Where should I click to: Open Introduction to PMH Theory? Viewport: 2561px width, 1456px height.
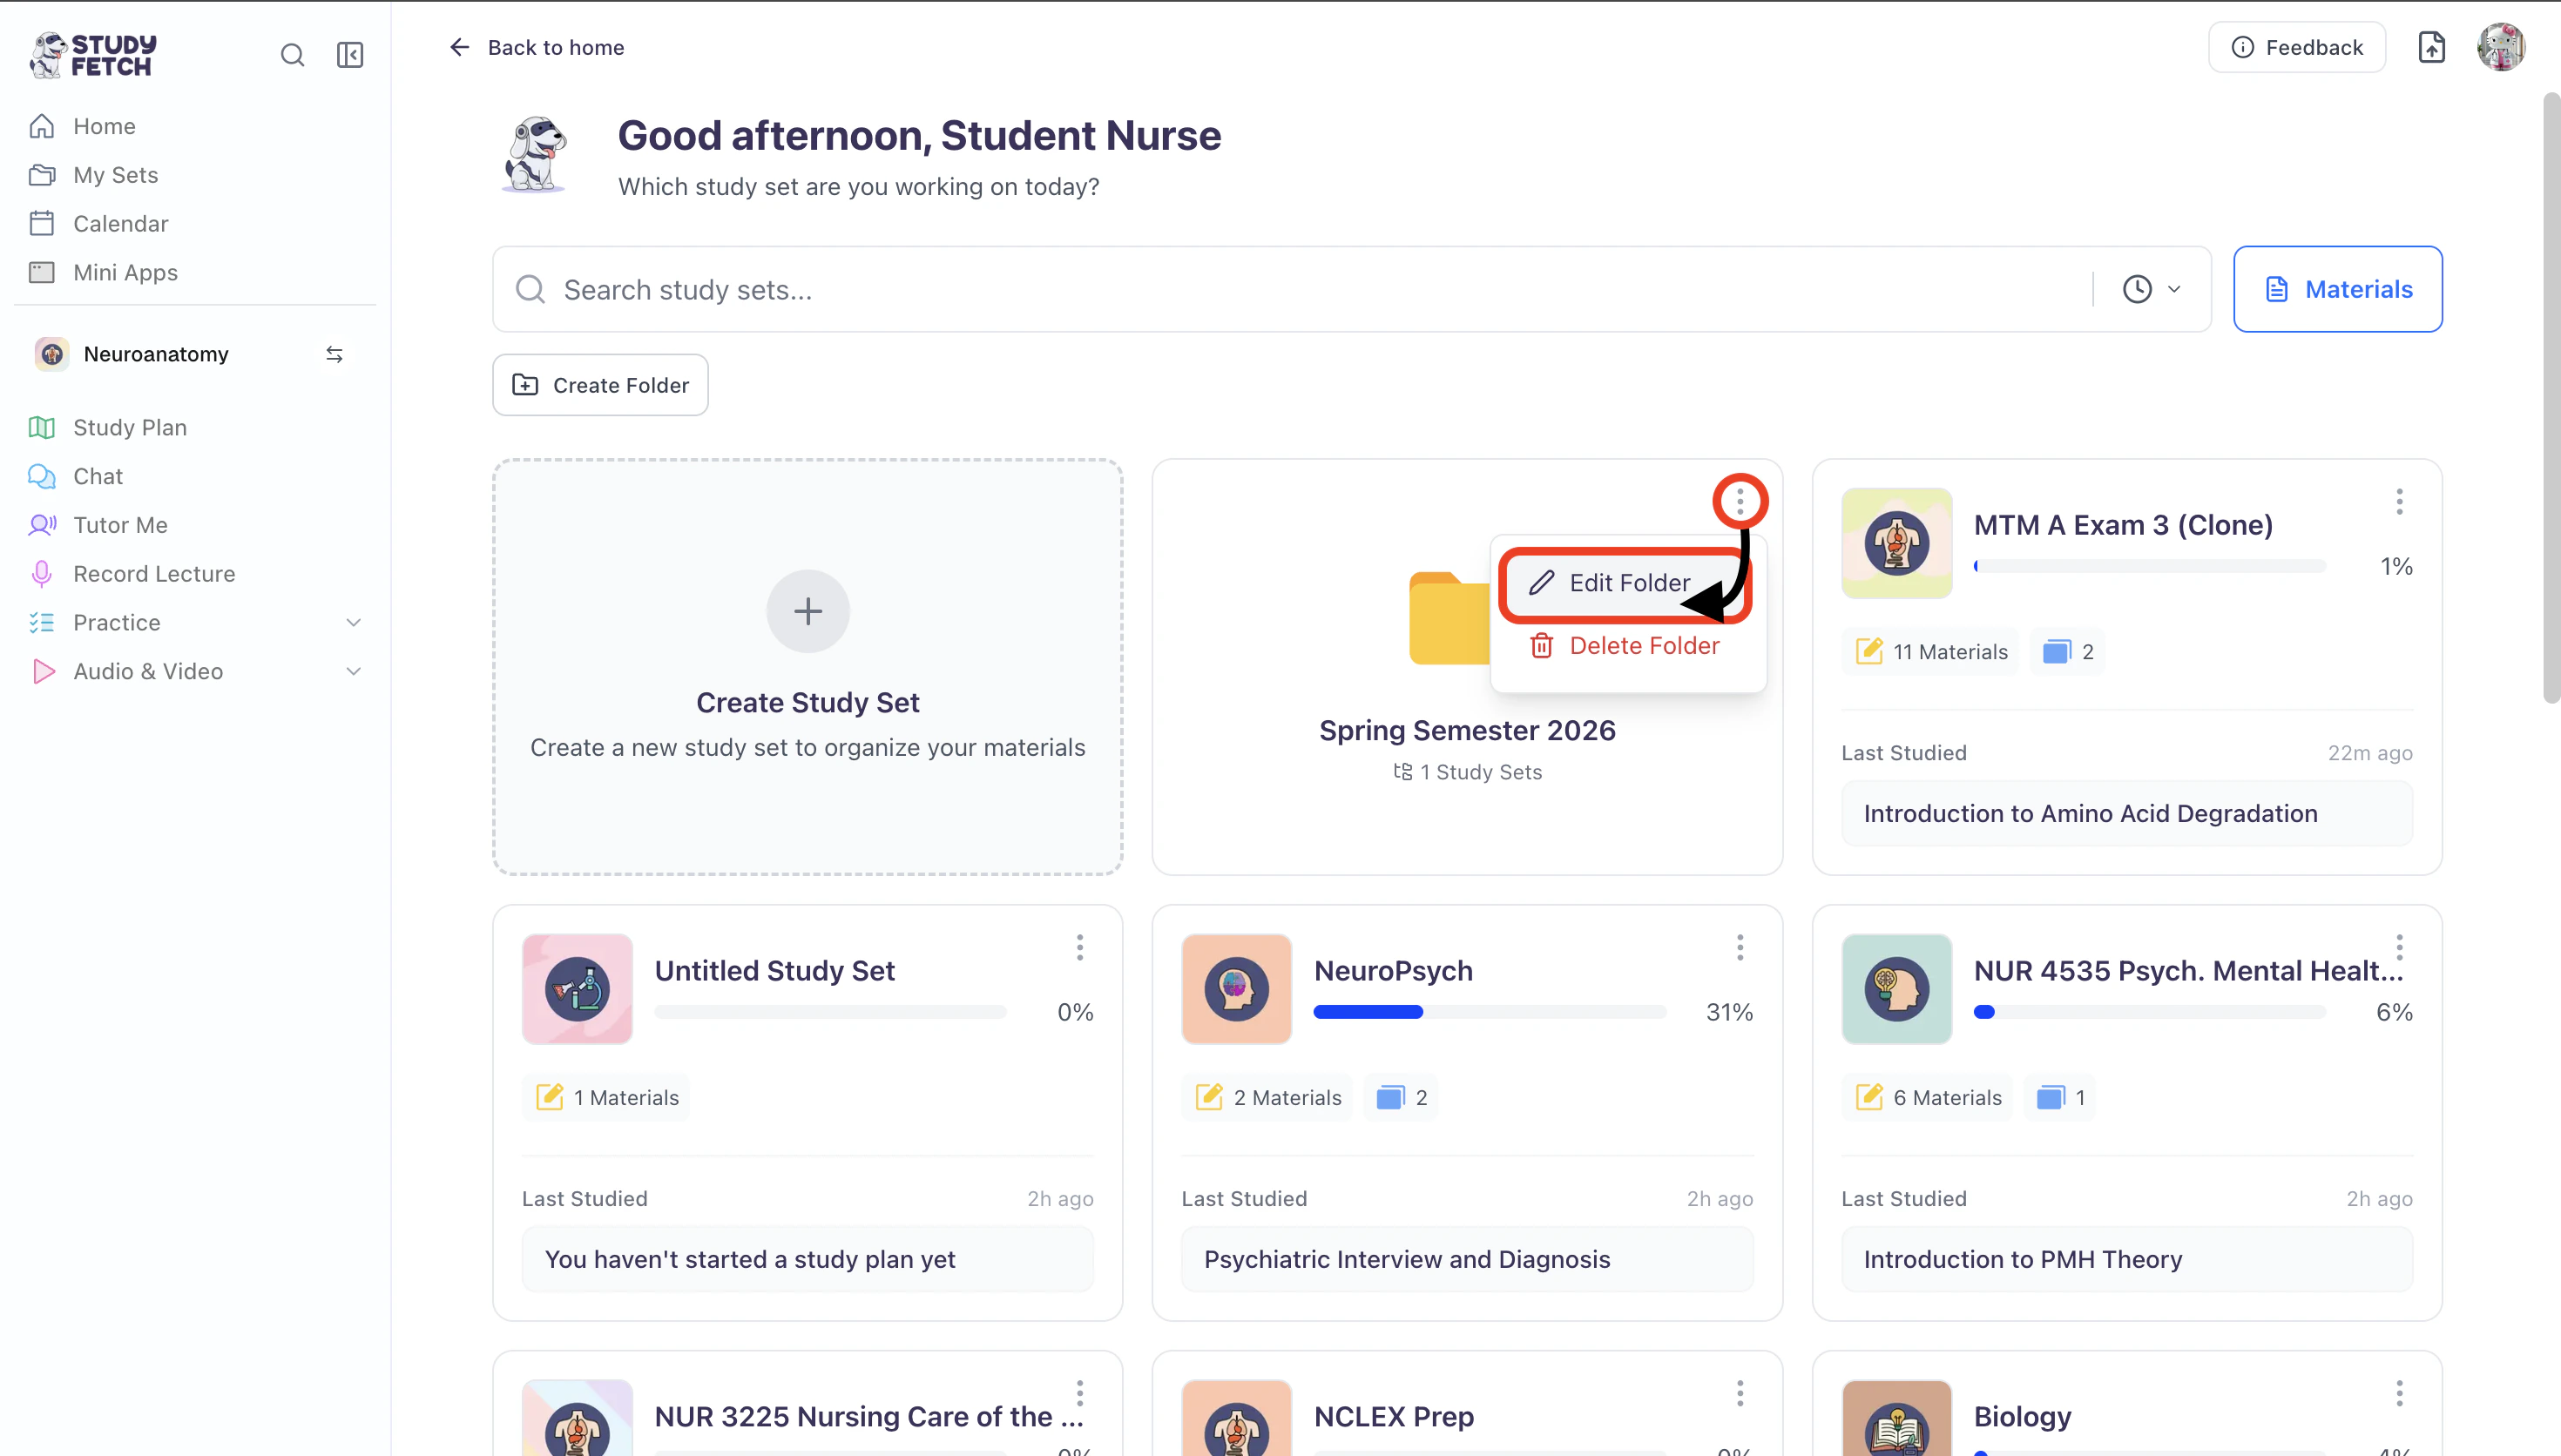[2127, 1260]
